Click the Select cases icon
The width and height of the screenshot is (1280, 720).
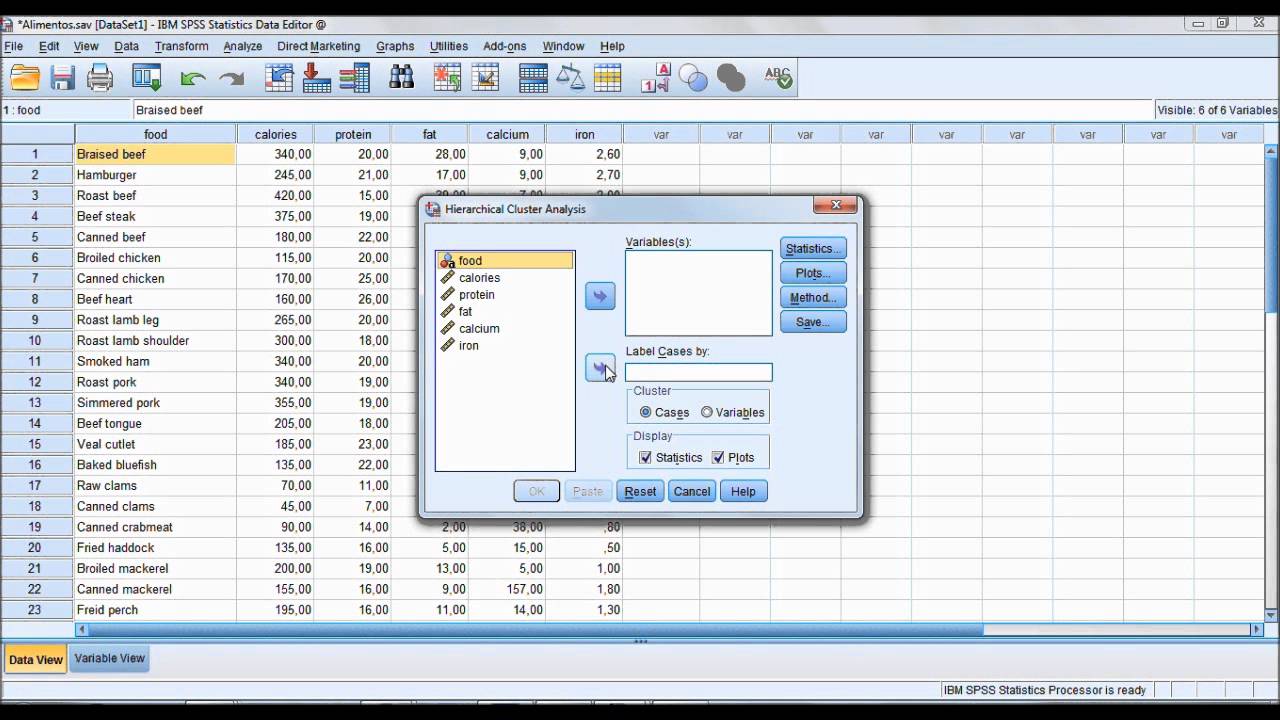pyautogui.click(x=607, y=77)
